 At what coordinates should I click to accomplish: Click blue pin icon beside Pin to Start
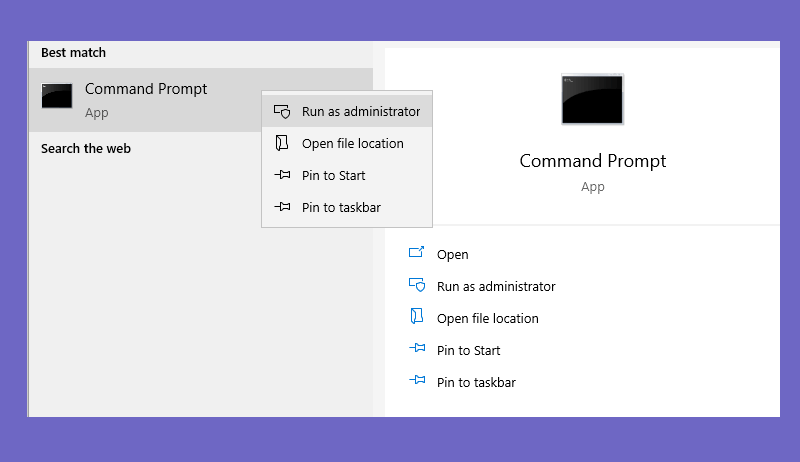(x=417, y=348)
